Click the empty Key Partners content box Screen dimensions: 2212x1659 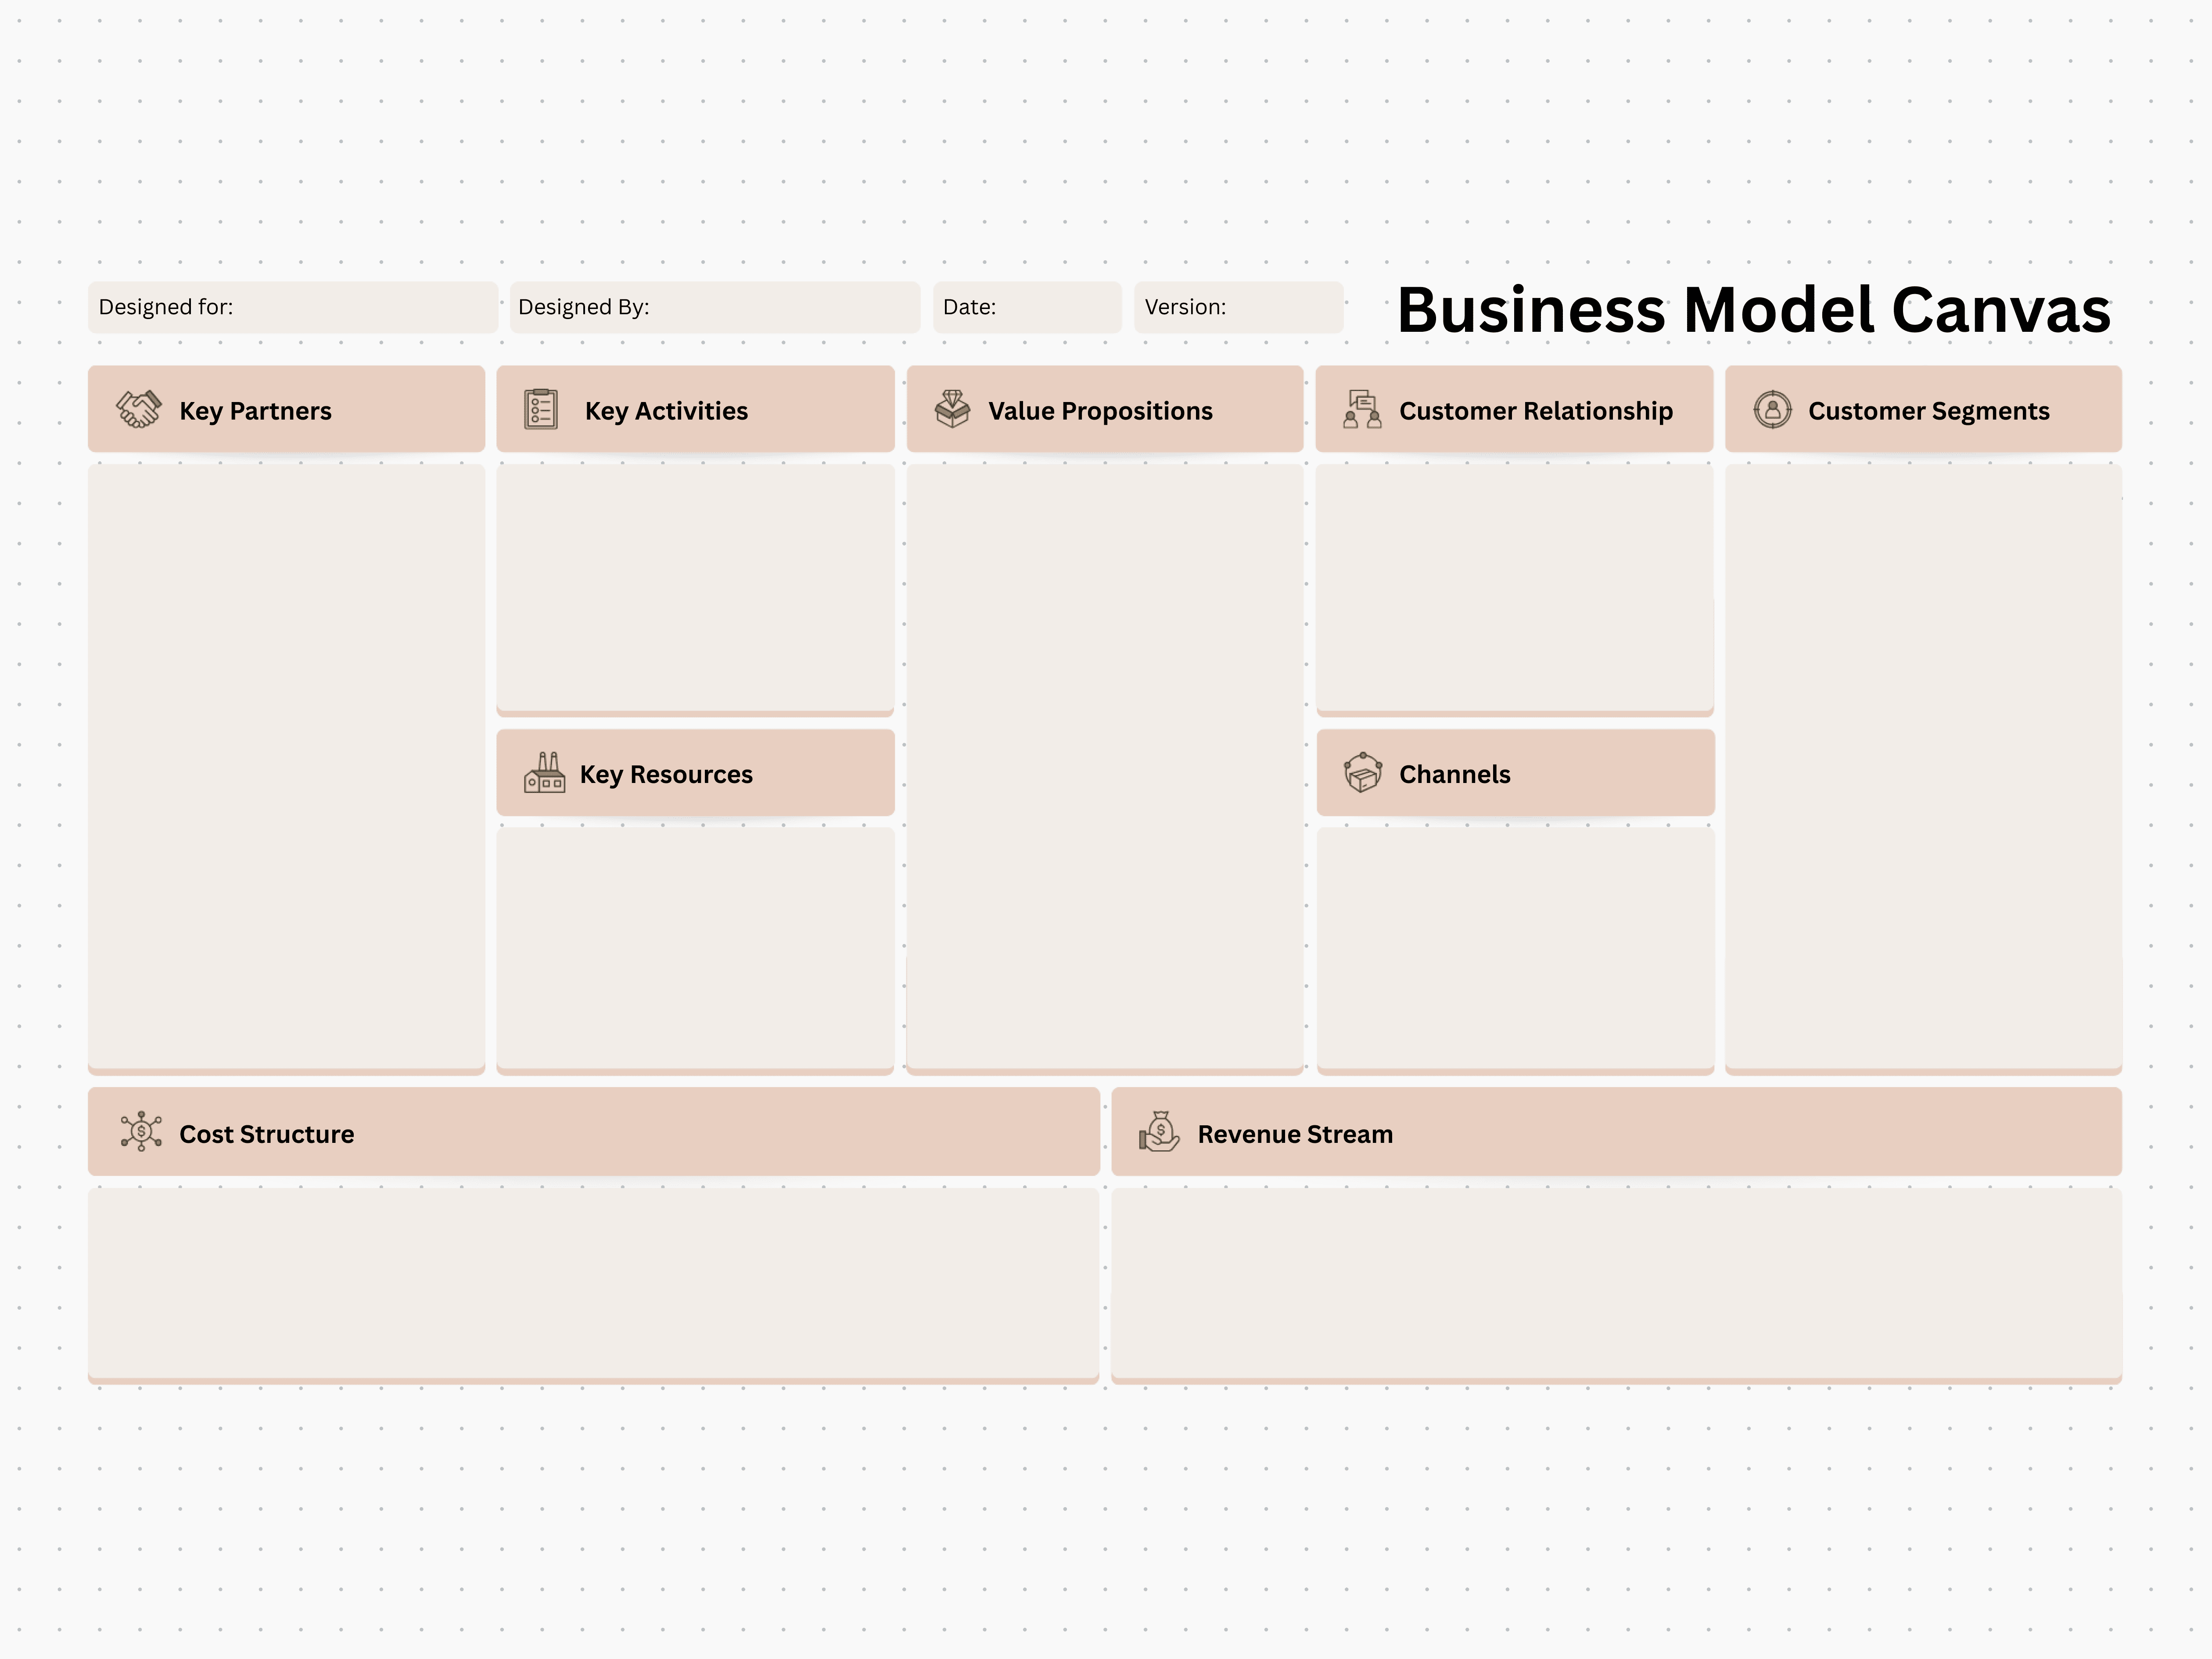[286, 765]
